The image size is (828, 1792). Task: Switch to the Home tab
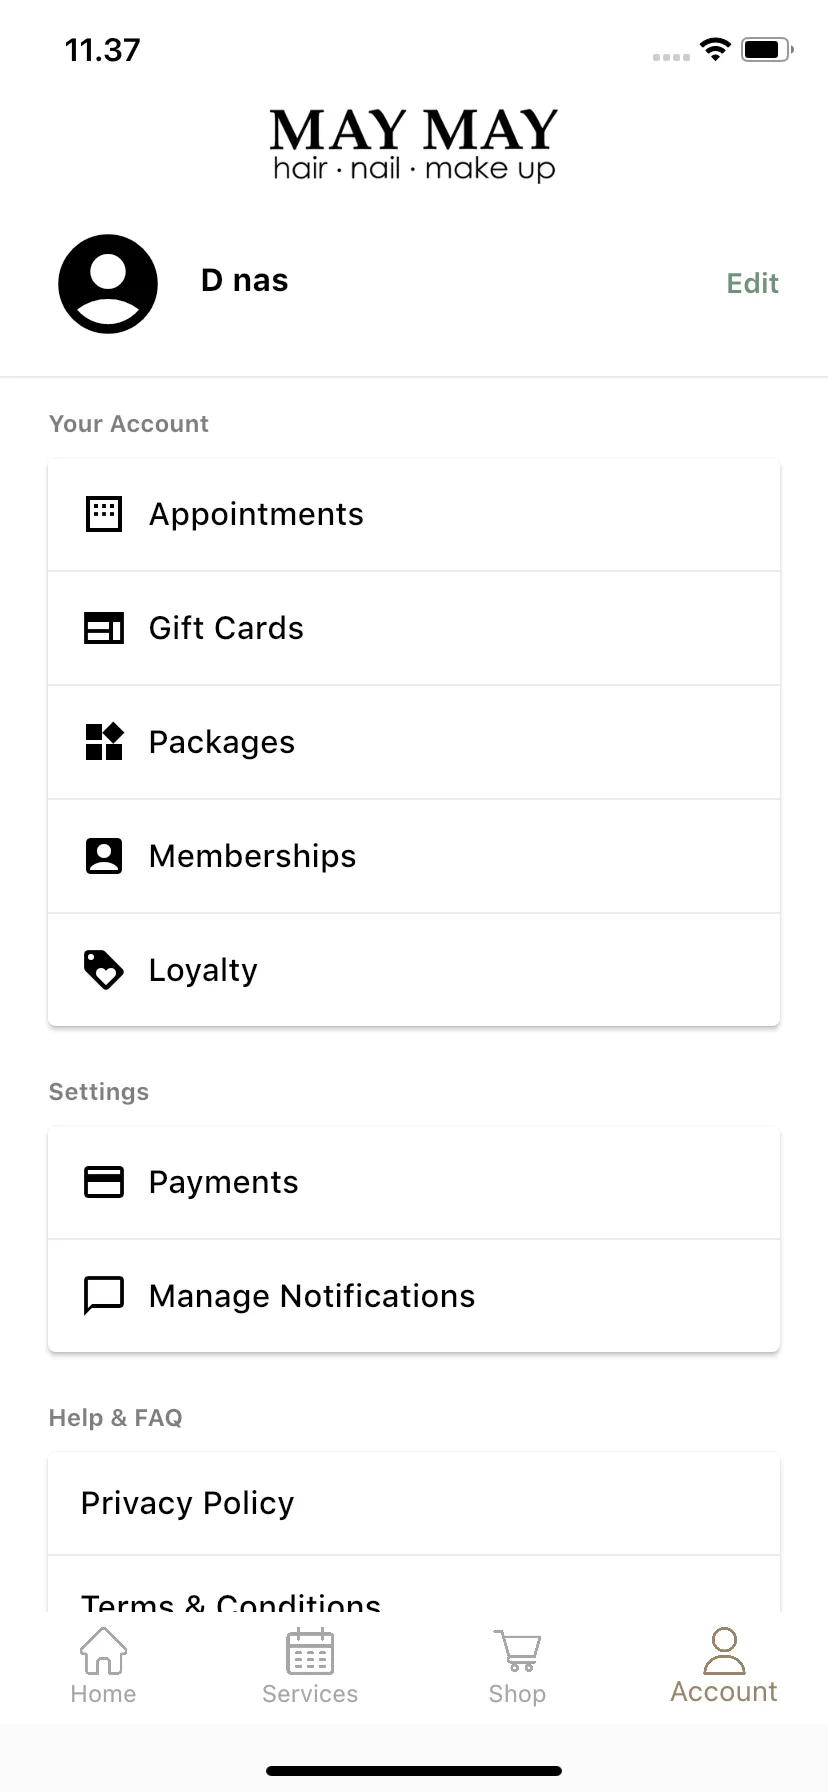pyautogui.click(x=103, y=1667)
